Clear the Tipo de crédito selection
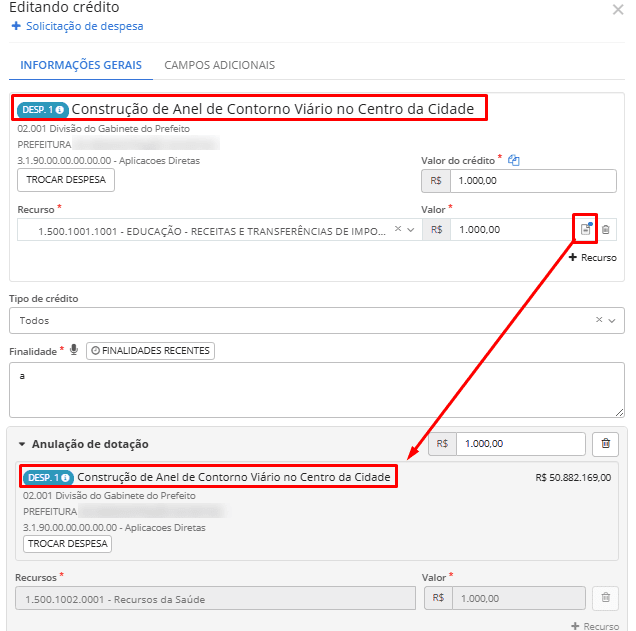The height and width of the screenshot is (631, 636). pos(599,320)
